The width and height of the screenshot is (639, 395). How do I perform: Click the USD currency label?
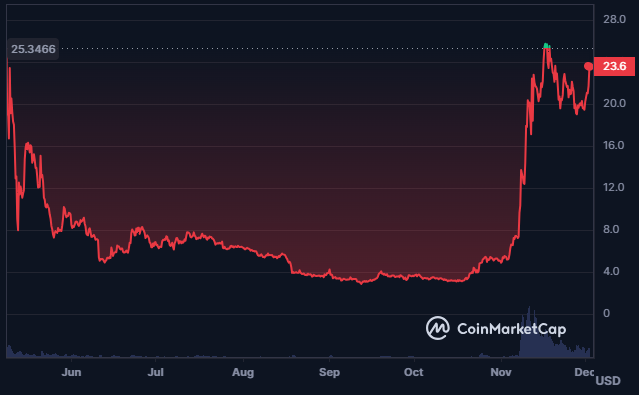coord(608,381)
